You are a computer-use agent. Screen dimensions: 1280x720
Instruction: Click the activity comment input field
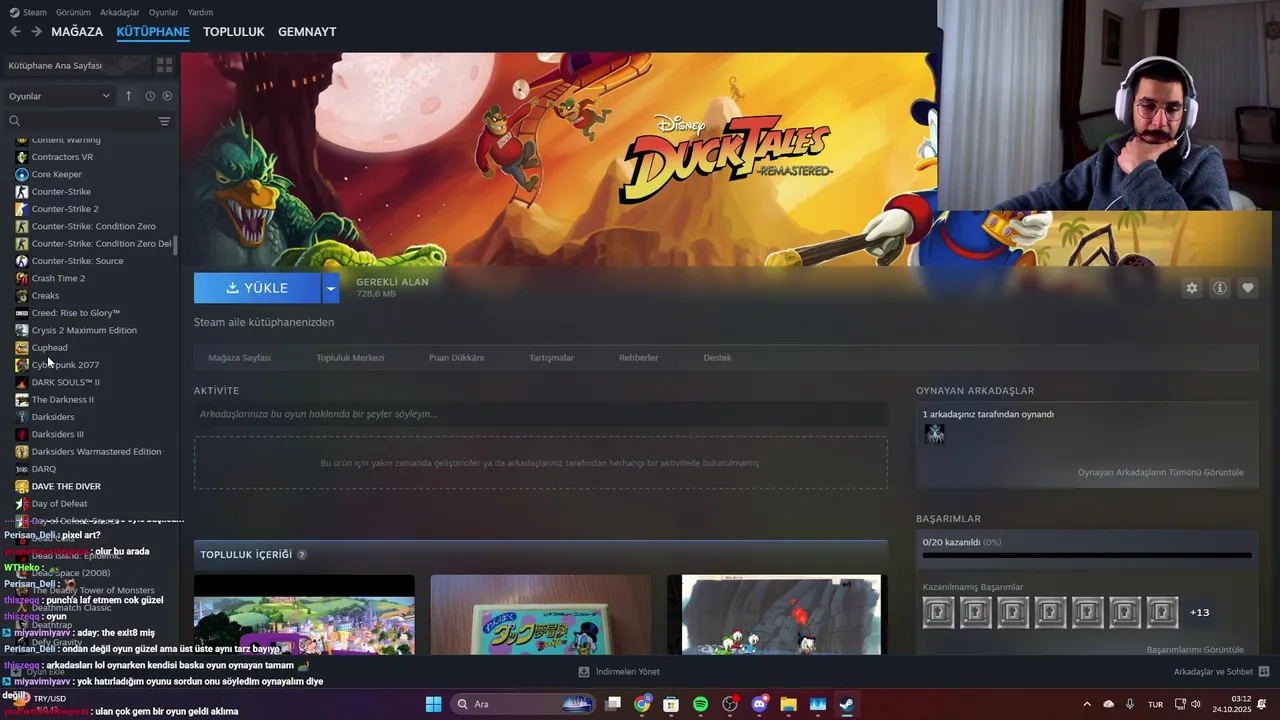coord(540,414)
